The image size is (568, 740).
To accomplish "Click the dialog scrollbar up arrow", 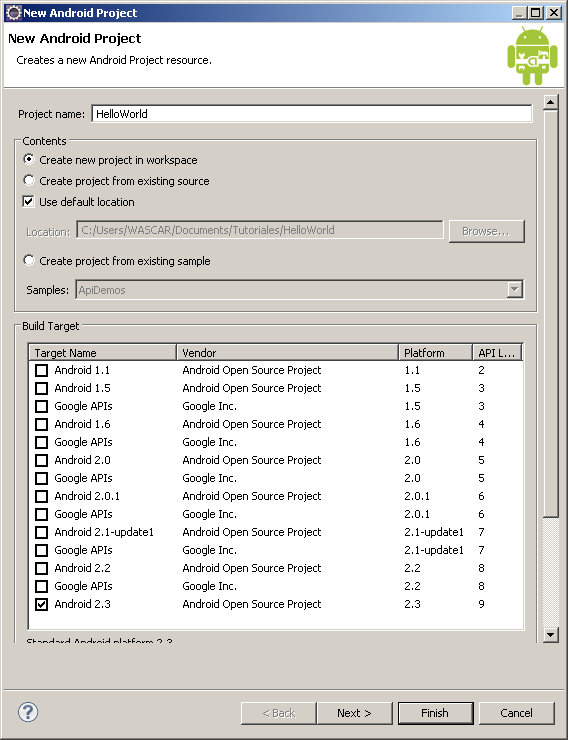I will coord(551,102).
